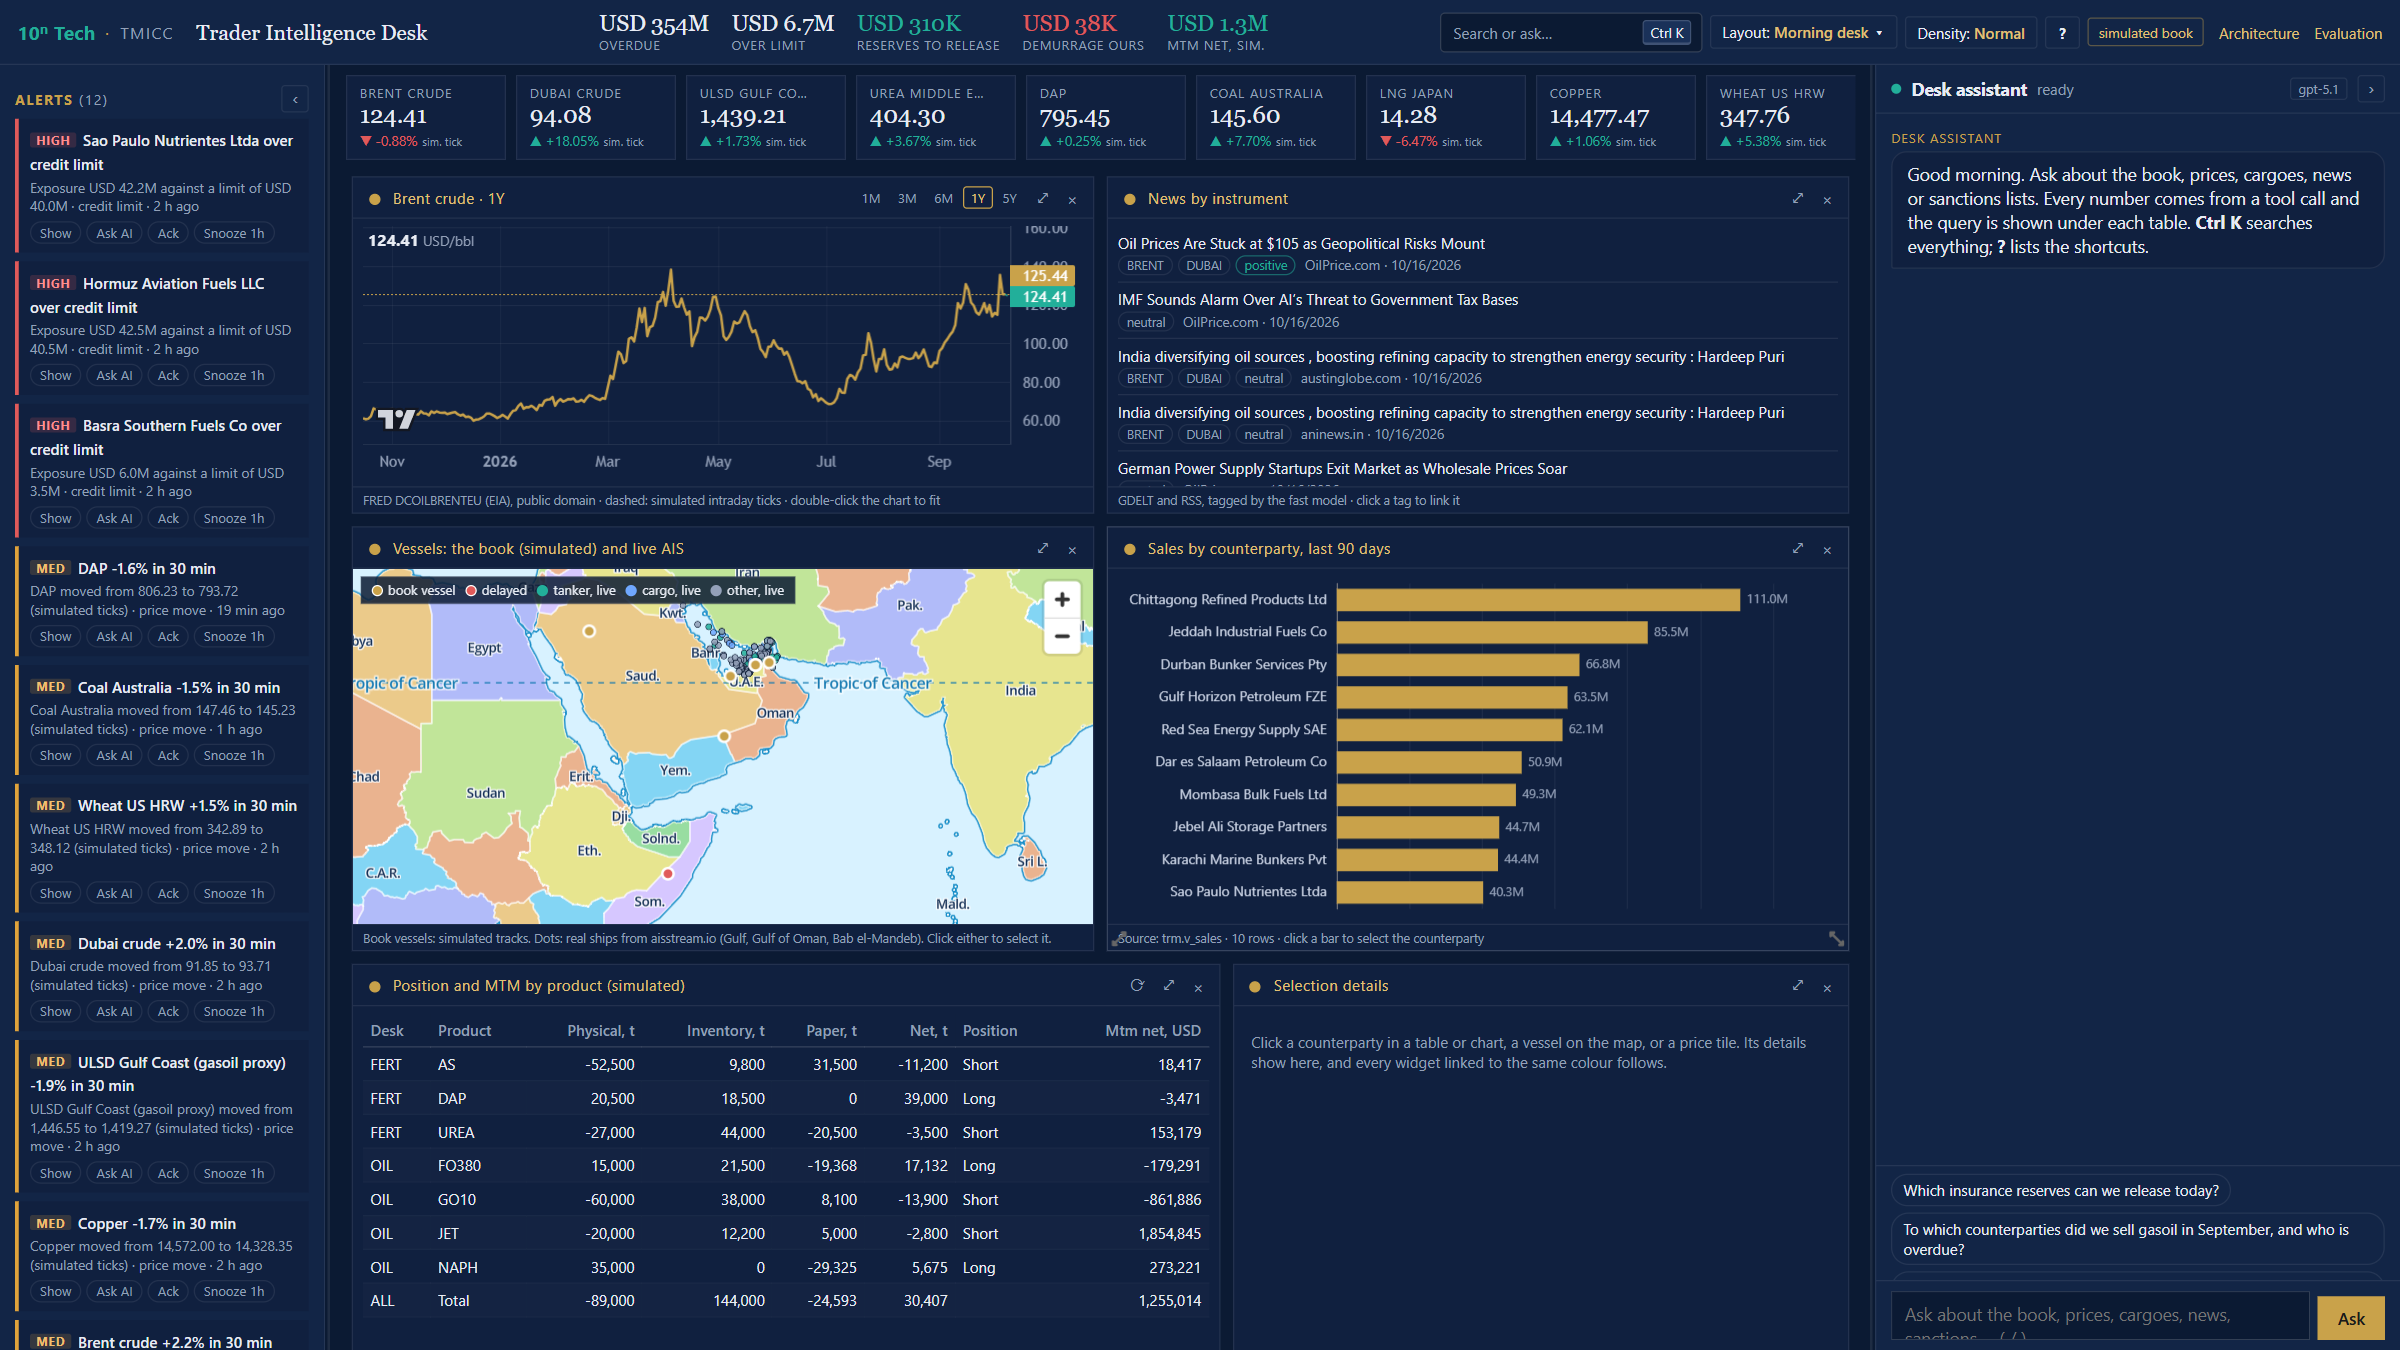Viewport: 2400px width, 1350px height.
Task: Change the Density Normal setting
Action: (1970, 33)
